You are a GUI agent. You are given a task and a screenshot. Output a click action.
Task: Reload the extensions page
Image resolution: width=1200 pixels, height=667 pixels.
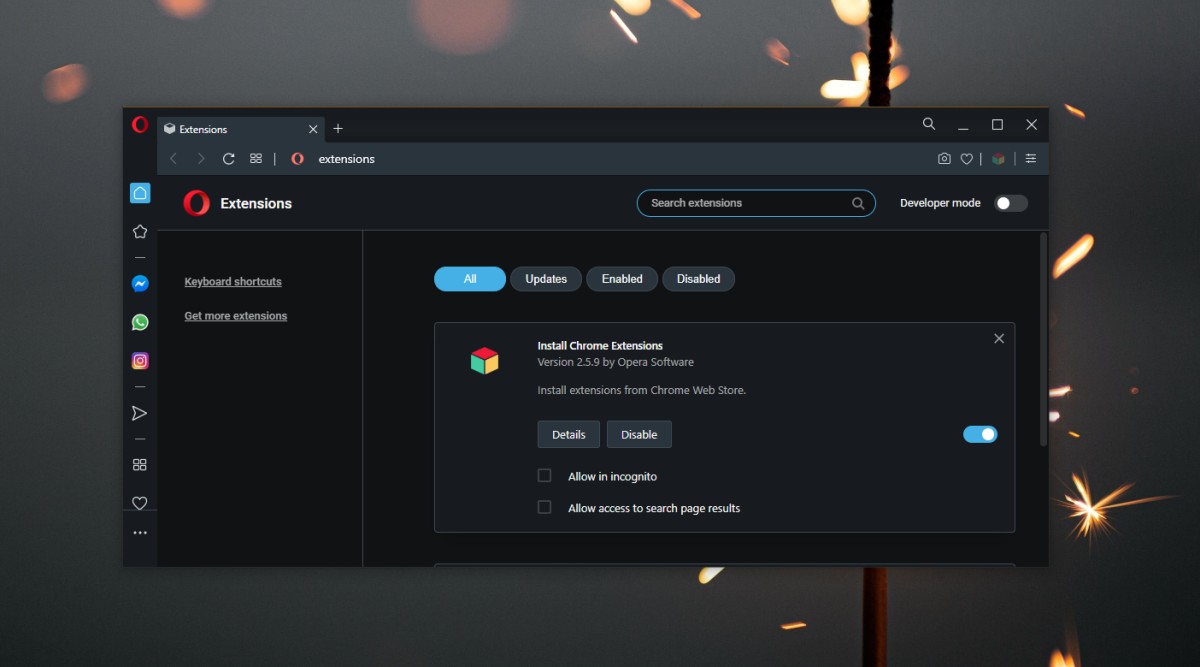pyautogui.click(x=228, y=158)
